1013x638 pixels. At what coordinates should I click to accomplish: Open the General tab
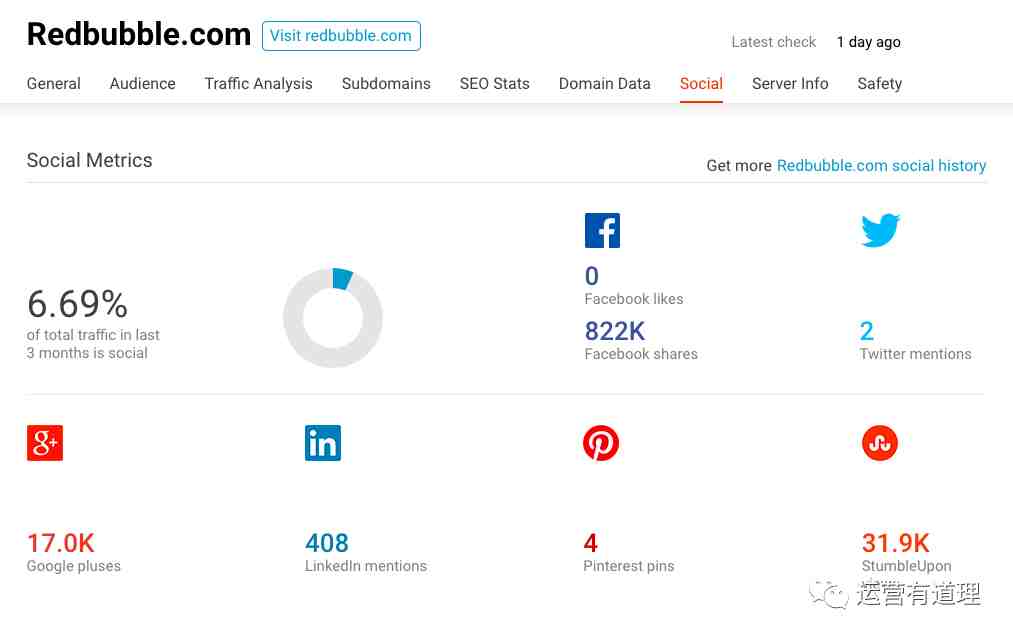coord(54,84)
